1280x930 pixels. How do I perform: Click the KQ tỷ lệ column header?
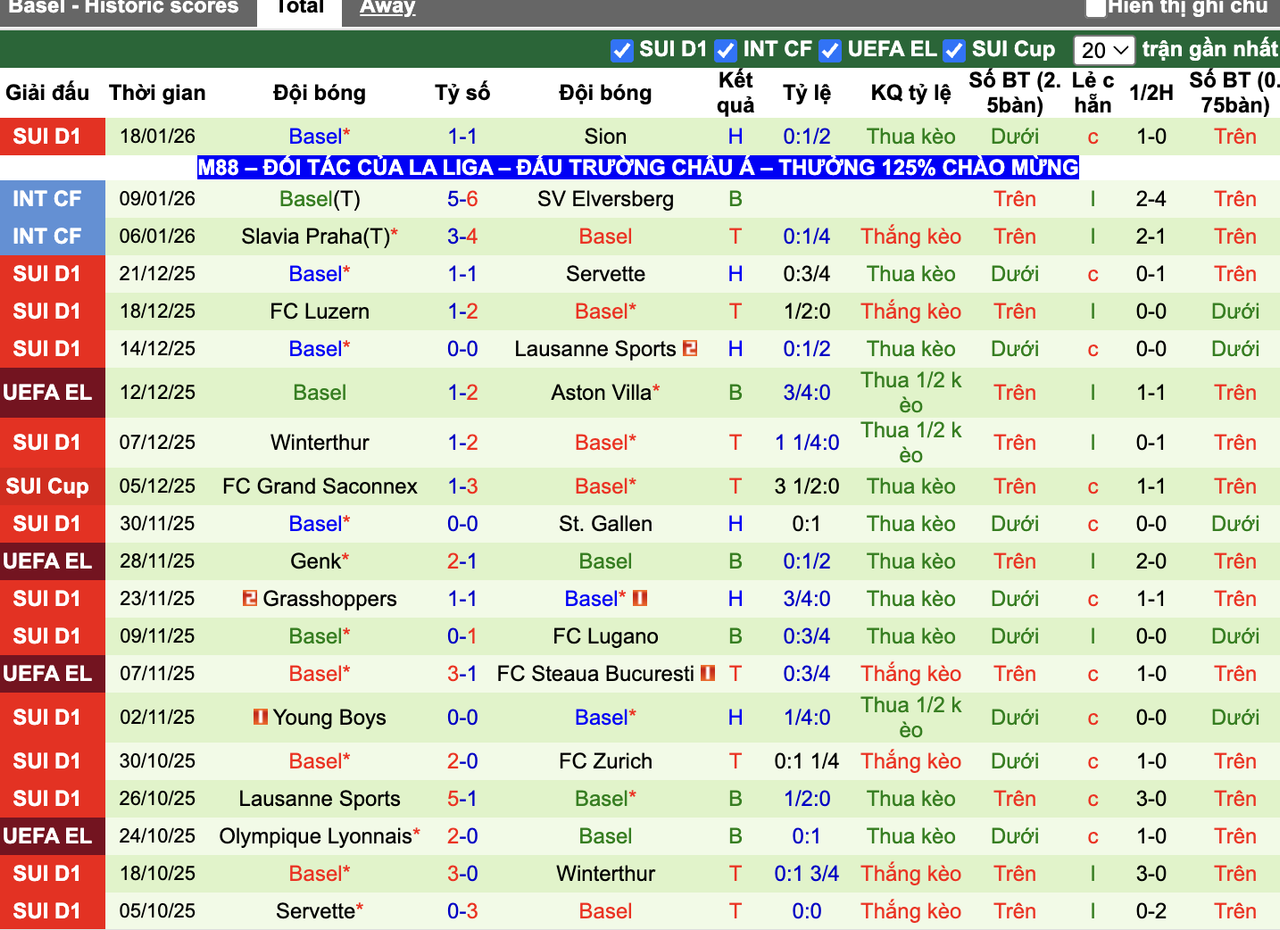pos(911,93)
